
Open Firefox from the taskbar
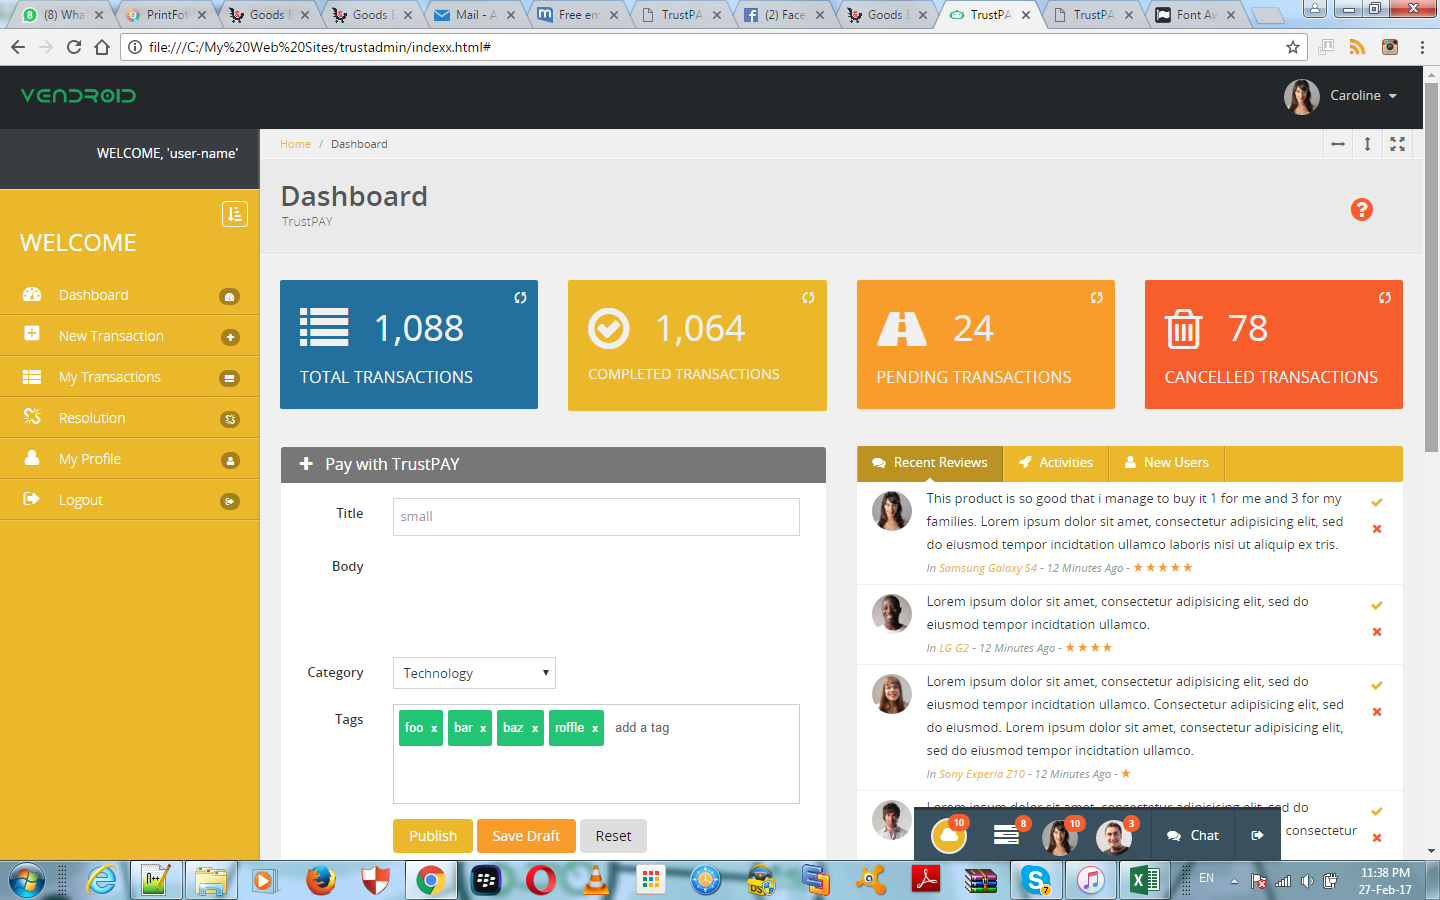coord(321,880)
